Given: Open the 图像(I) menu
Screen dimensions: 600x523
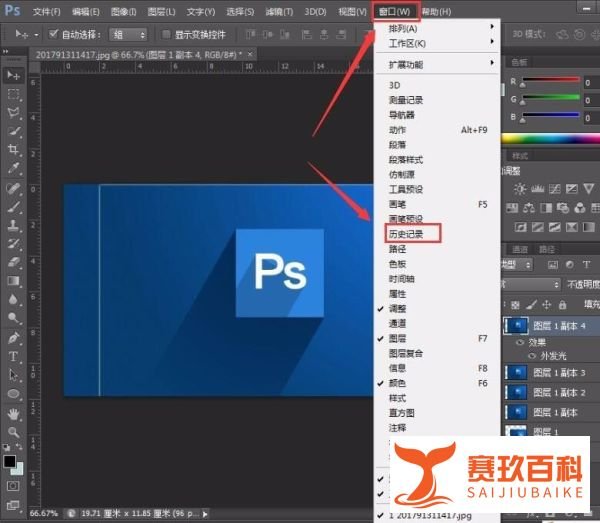Looking at the screenshot, I should (x=123, y=12).
